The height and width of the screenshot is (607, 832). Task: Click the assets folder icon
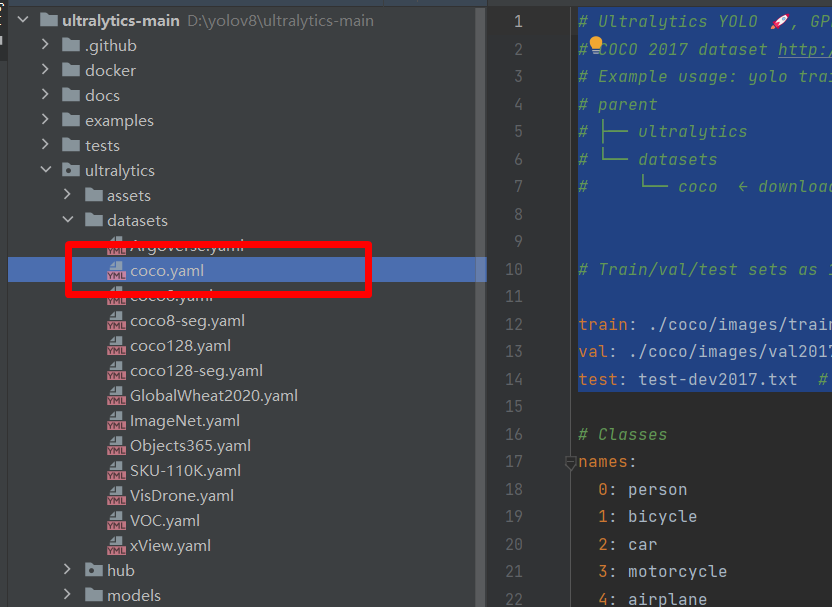click(94, 195)
